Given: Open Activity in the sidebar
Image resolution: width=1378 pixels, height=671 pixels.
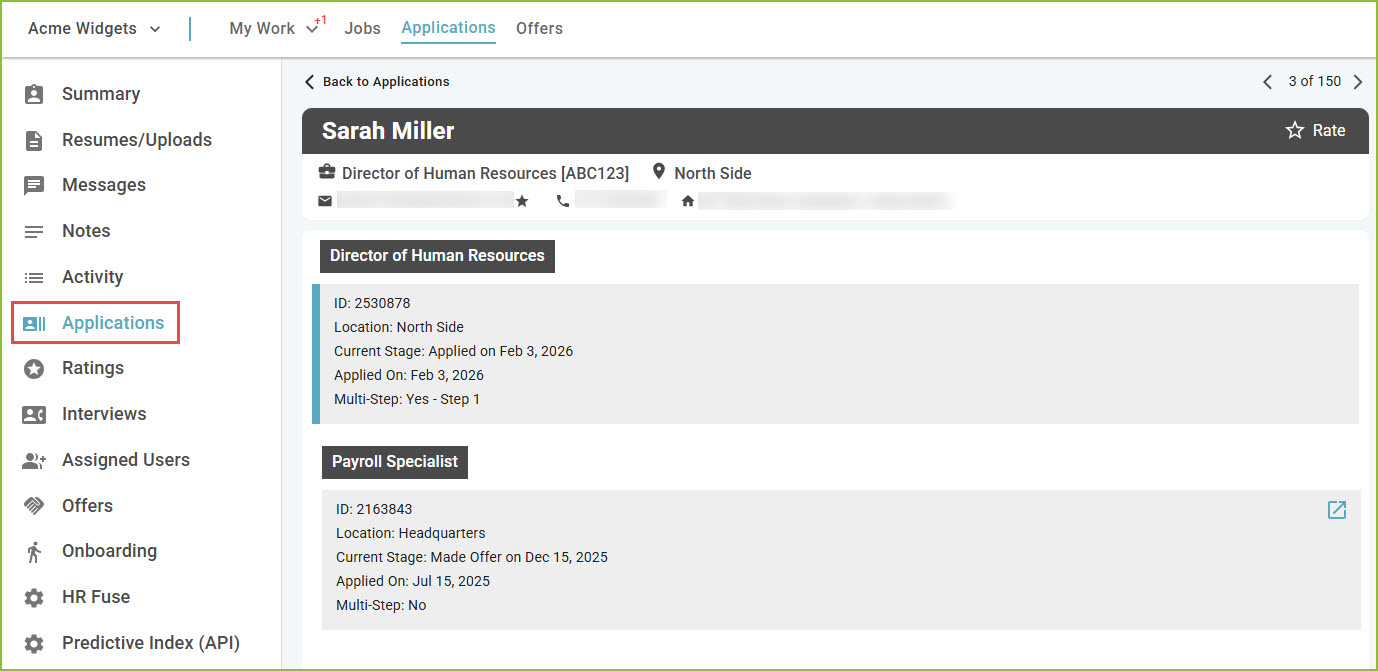Looking at the screenshot, I should (x=93, y=277).
